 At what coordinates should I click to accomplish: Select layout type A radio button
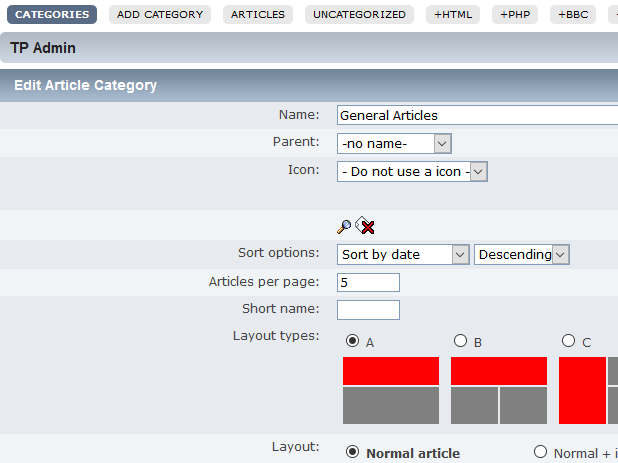pos(353,341)
